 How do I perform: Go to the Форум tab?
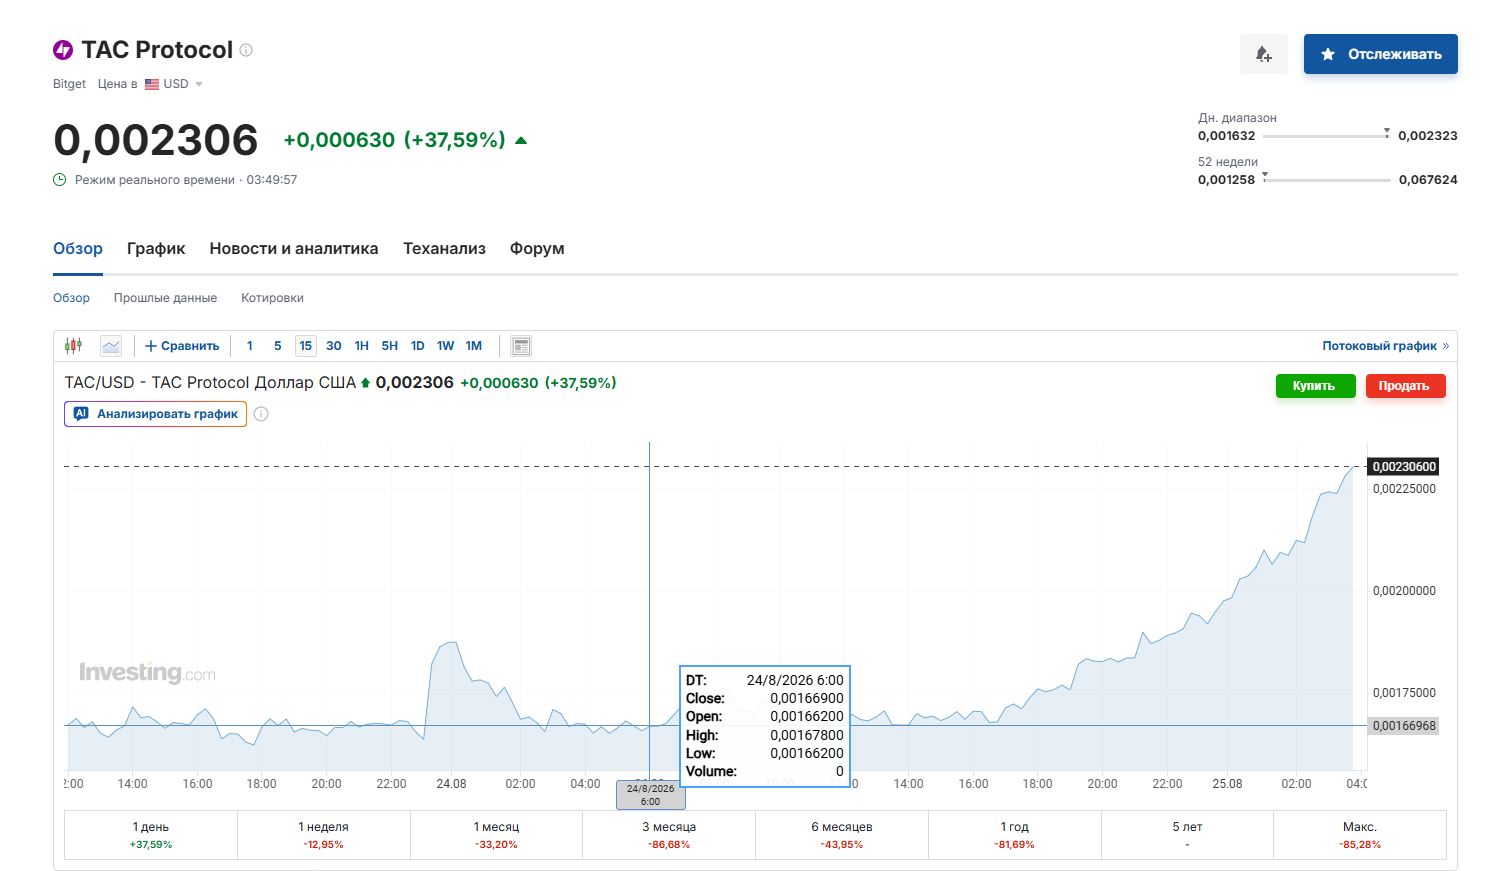[x=537, y=248]
